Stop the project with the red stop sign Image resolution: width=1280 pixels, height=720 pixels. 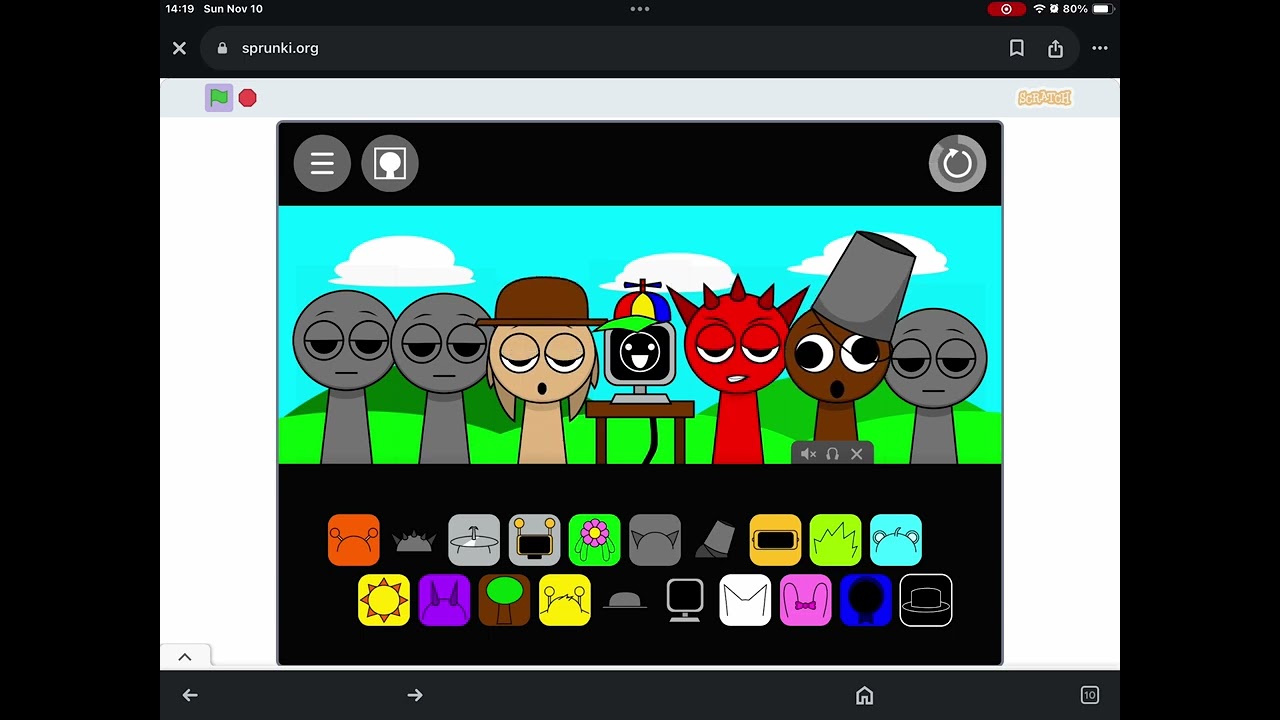248,97
